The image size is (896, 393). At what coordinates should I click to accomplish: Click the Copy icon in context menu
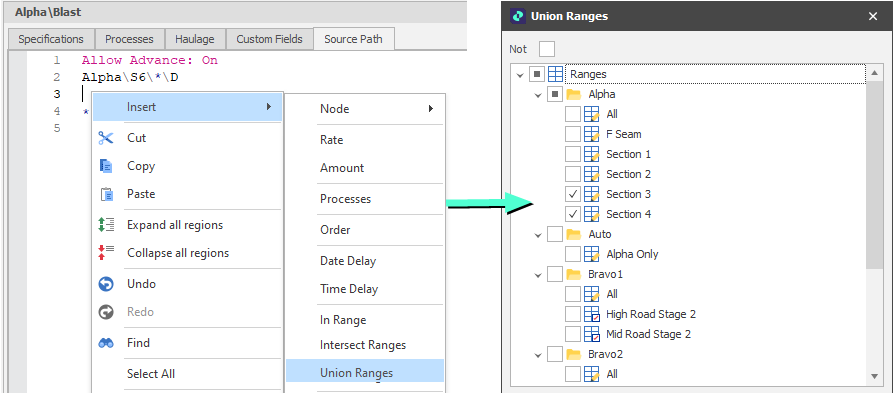tap(106, 166)
